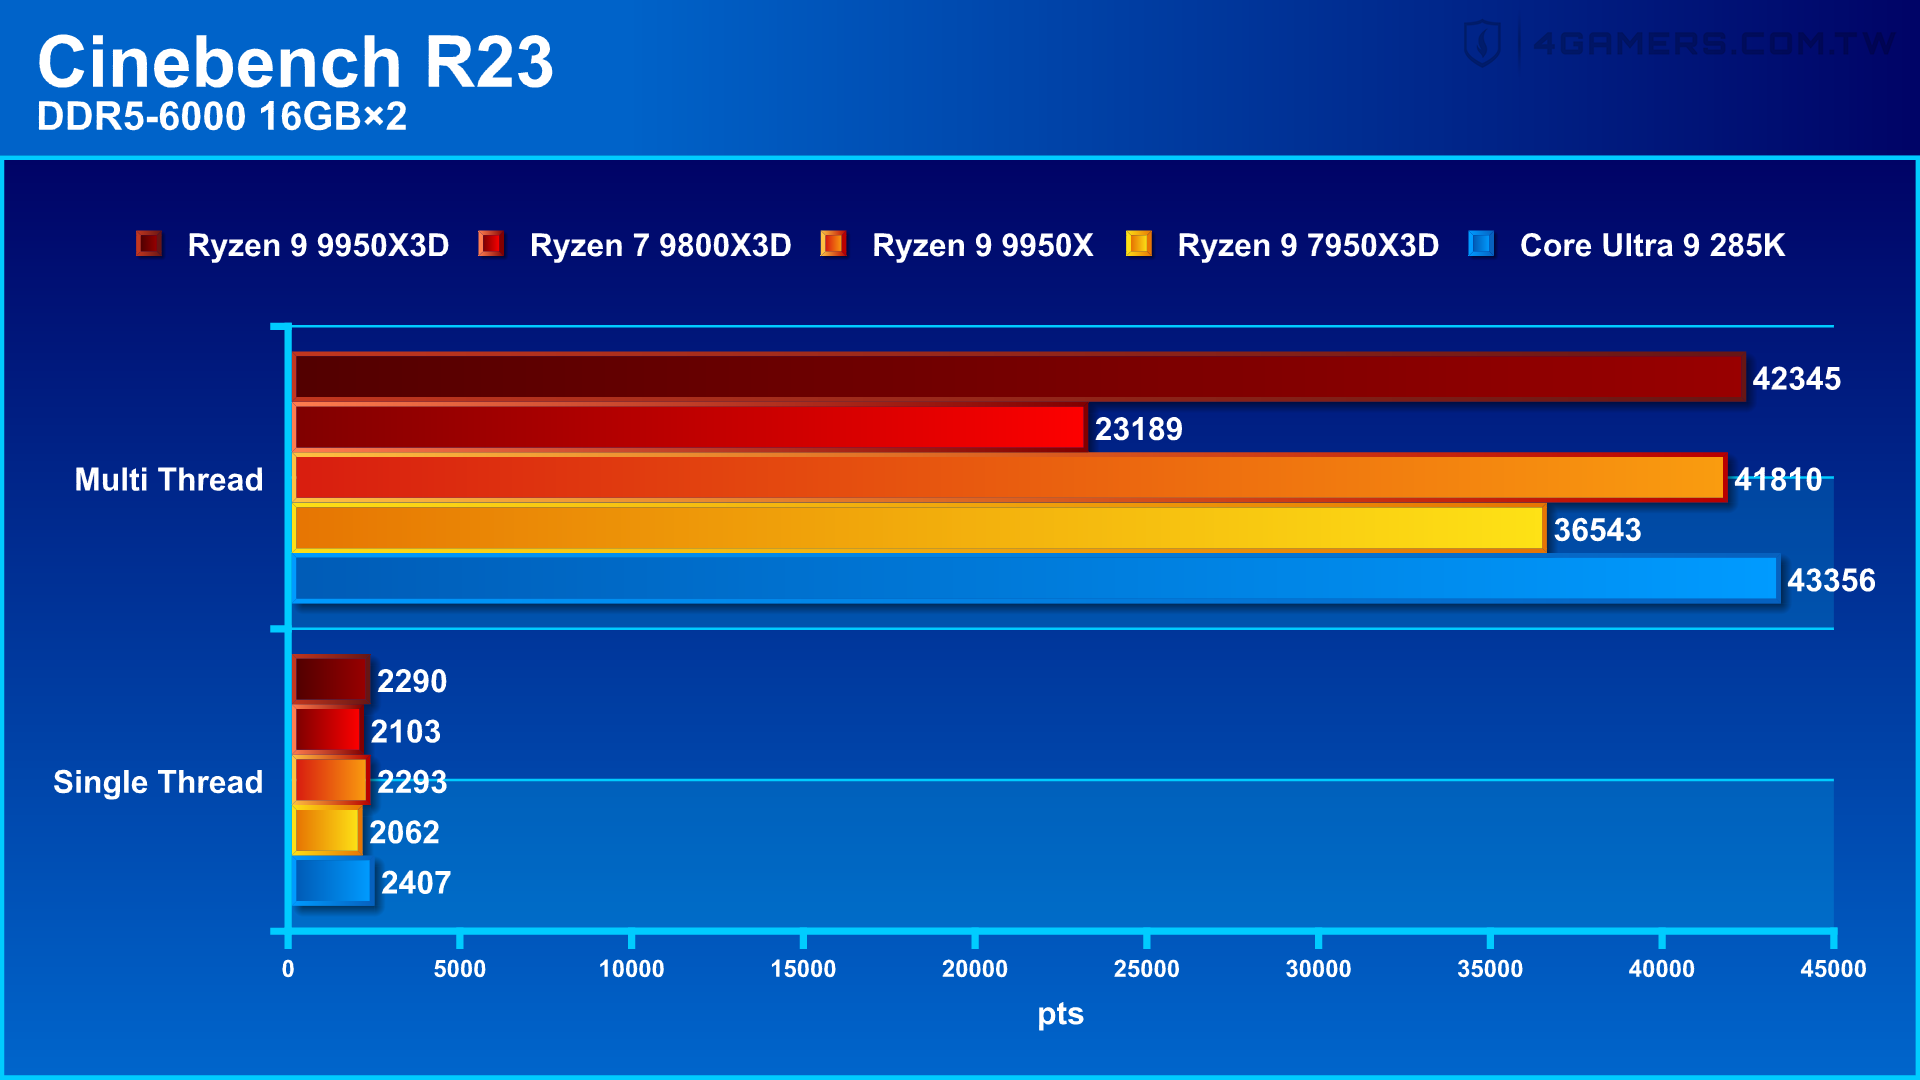Click the single-thread bar valued 2062
Screen dimensions: 1920x1080
327,831
